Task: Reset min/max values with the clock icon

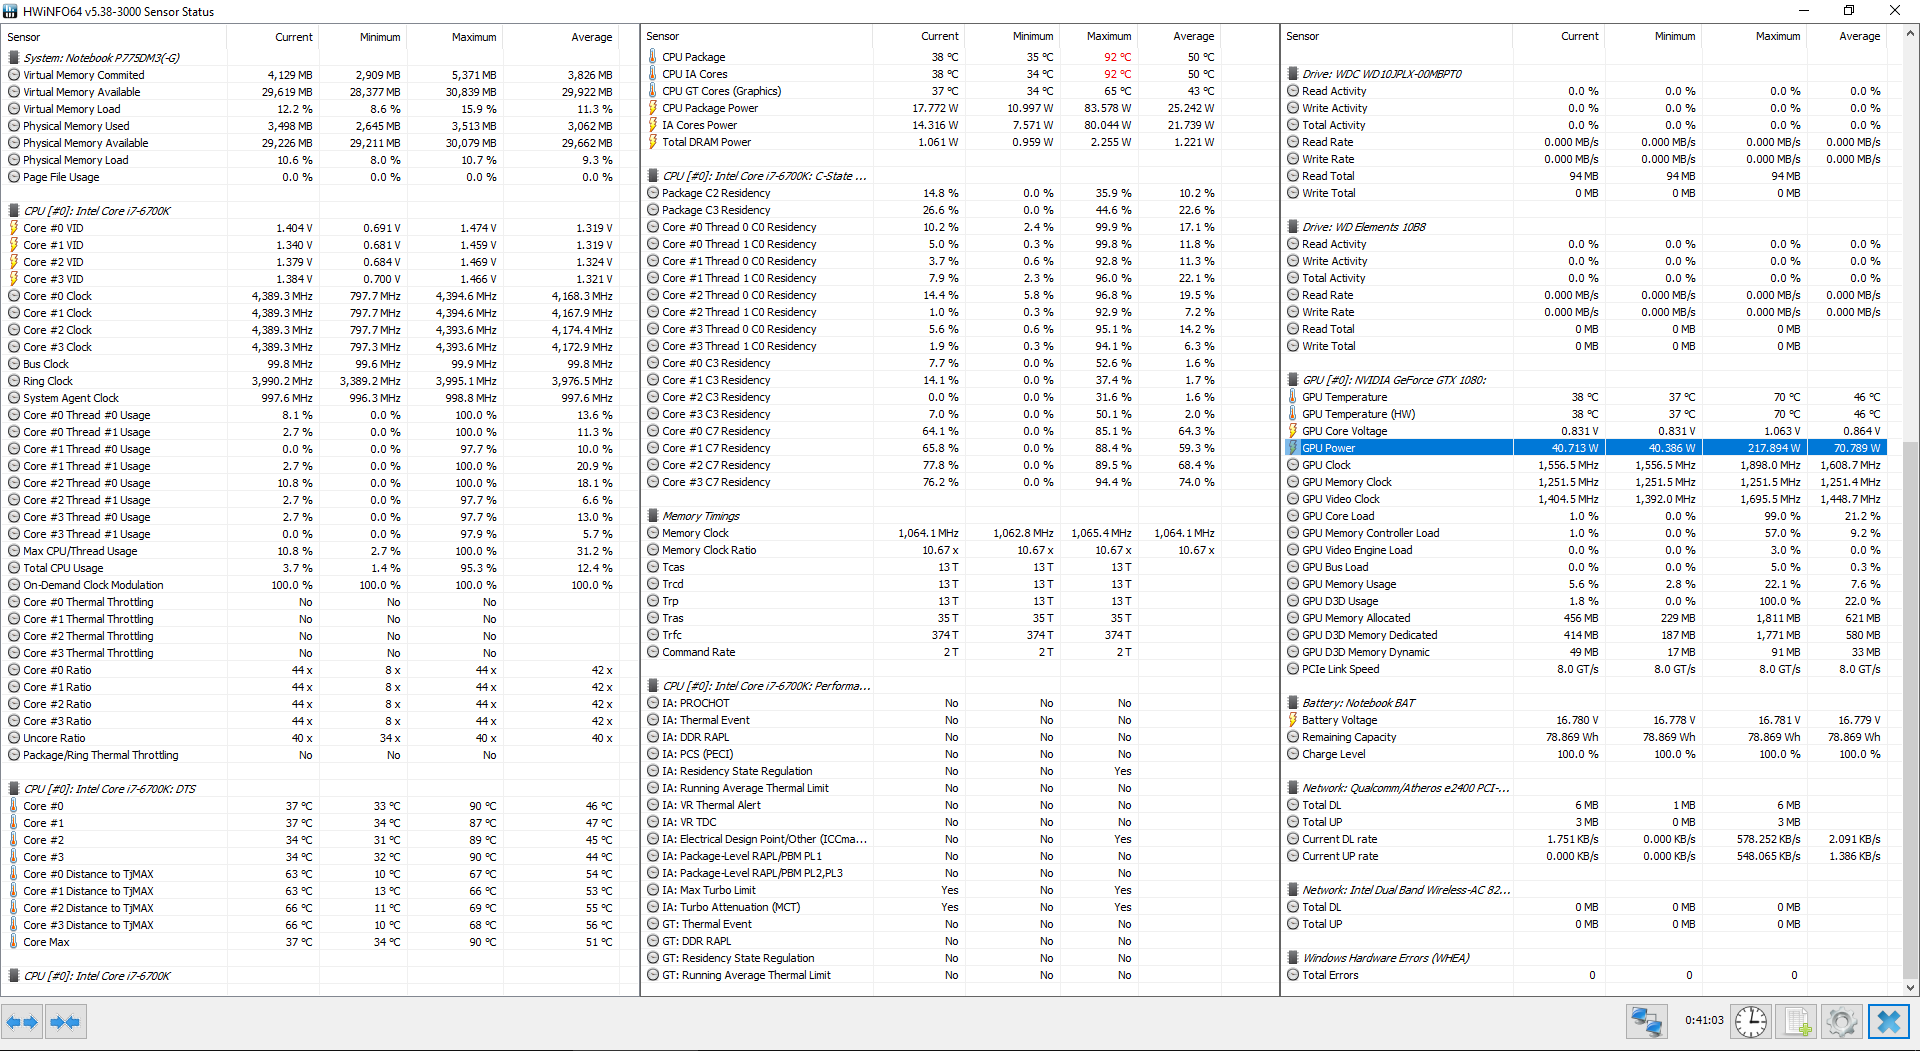Action: click(x=1751, y=1022)
